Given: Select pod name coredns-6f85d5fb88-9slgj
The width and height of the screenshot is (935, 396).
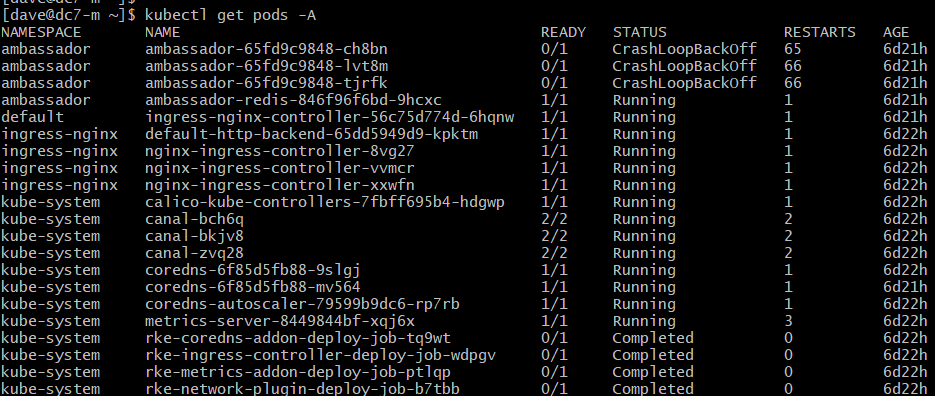Looking at the screenshot, I should [252, 270].
